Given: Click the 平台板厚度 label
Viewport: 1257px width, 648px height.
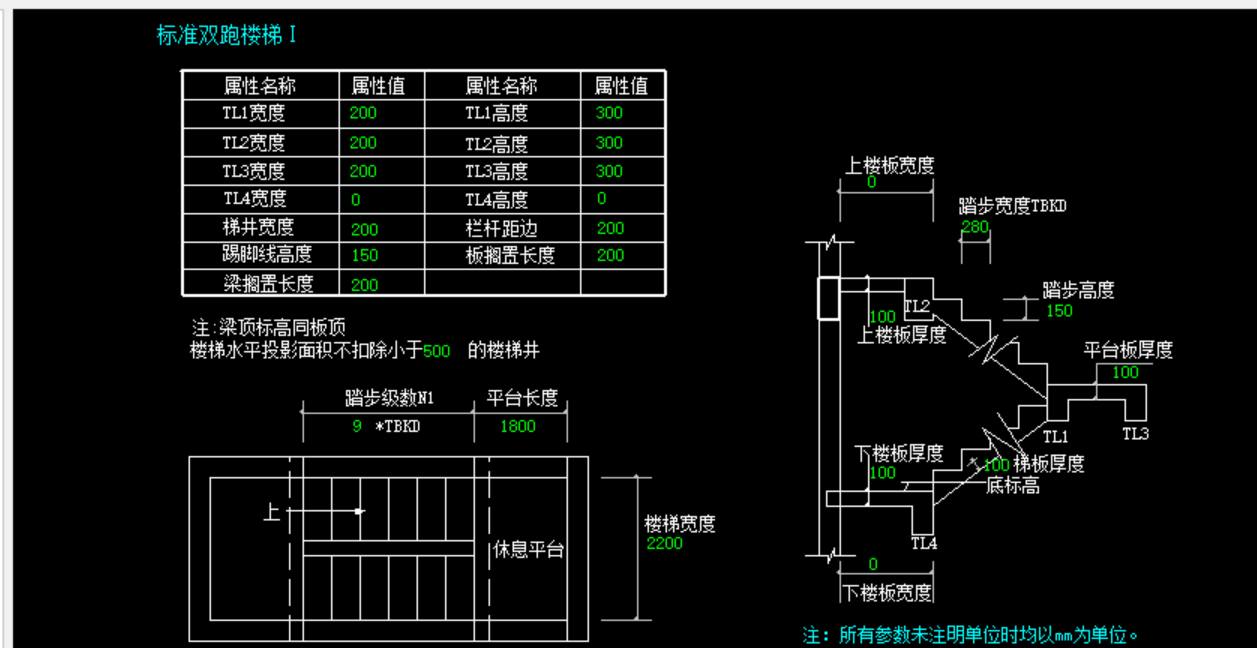Looking at the screenshot, I should coord(1128,350).
